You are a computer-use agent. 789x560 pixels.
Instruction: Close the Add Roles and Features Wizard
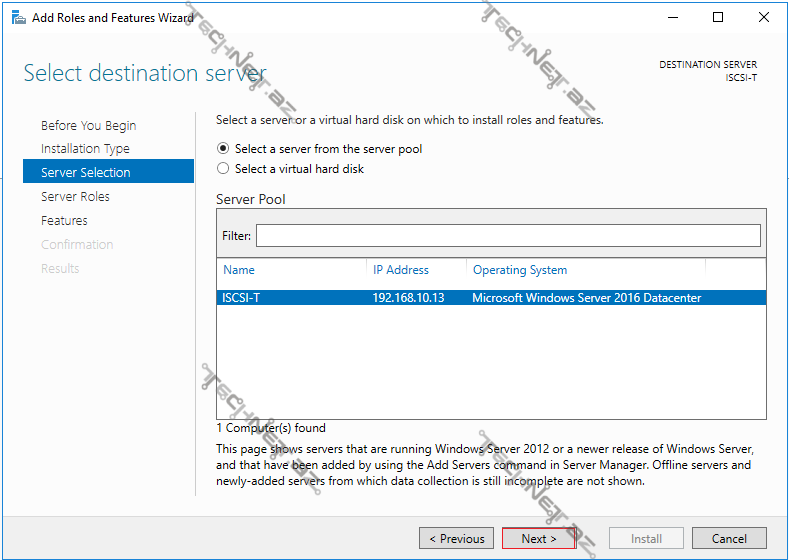(x=764, y=17)
